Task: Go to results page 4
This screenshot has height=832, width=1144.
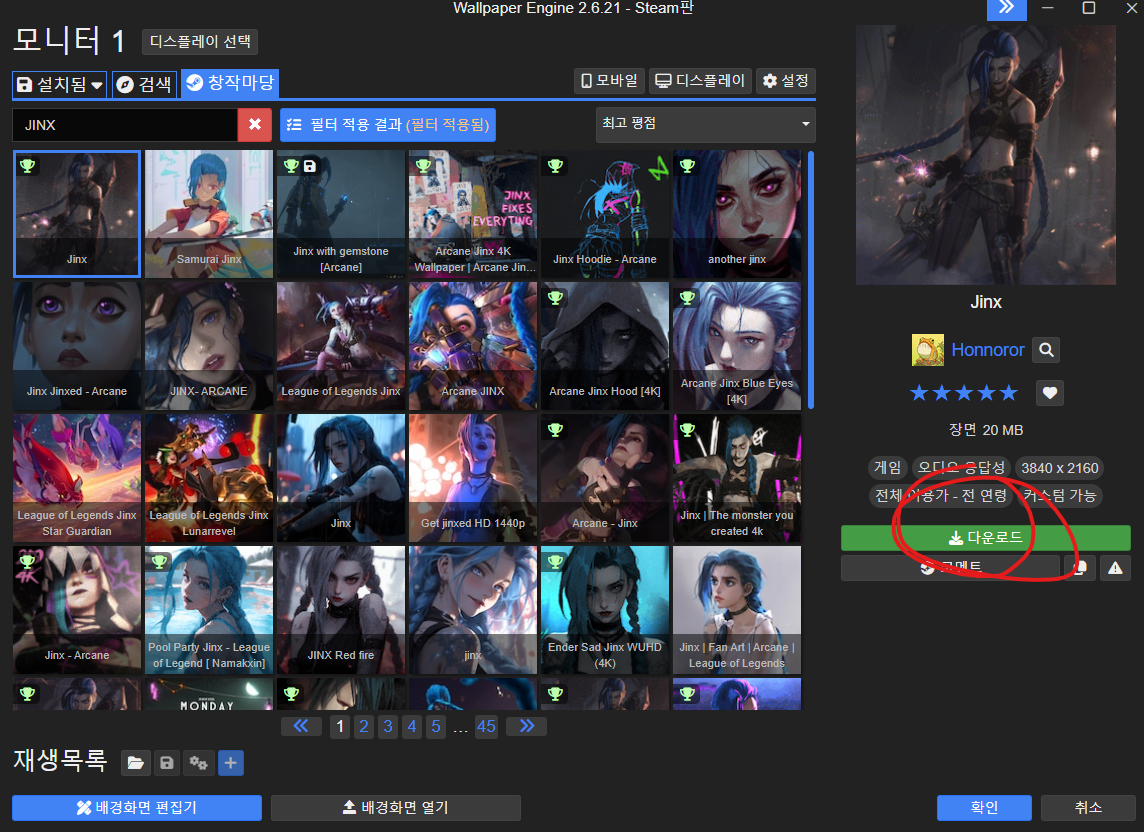Action: pos(411,726)
